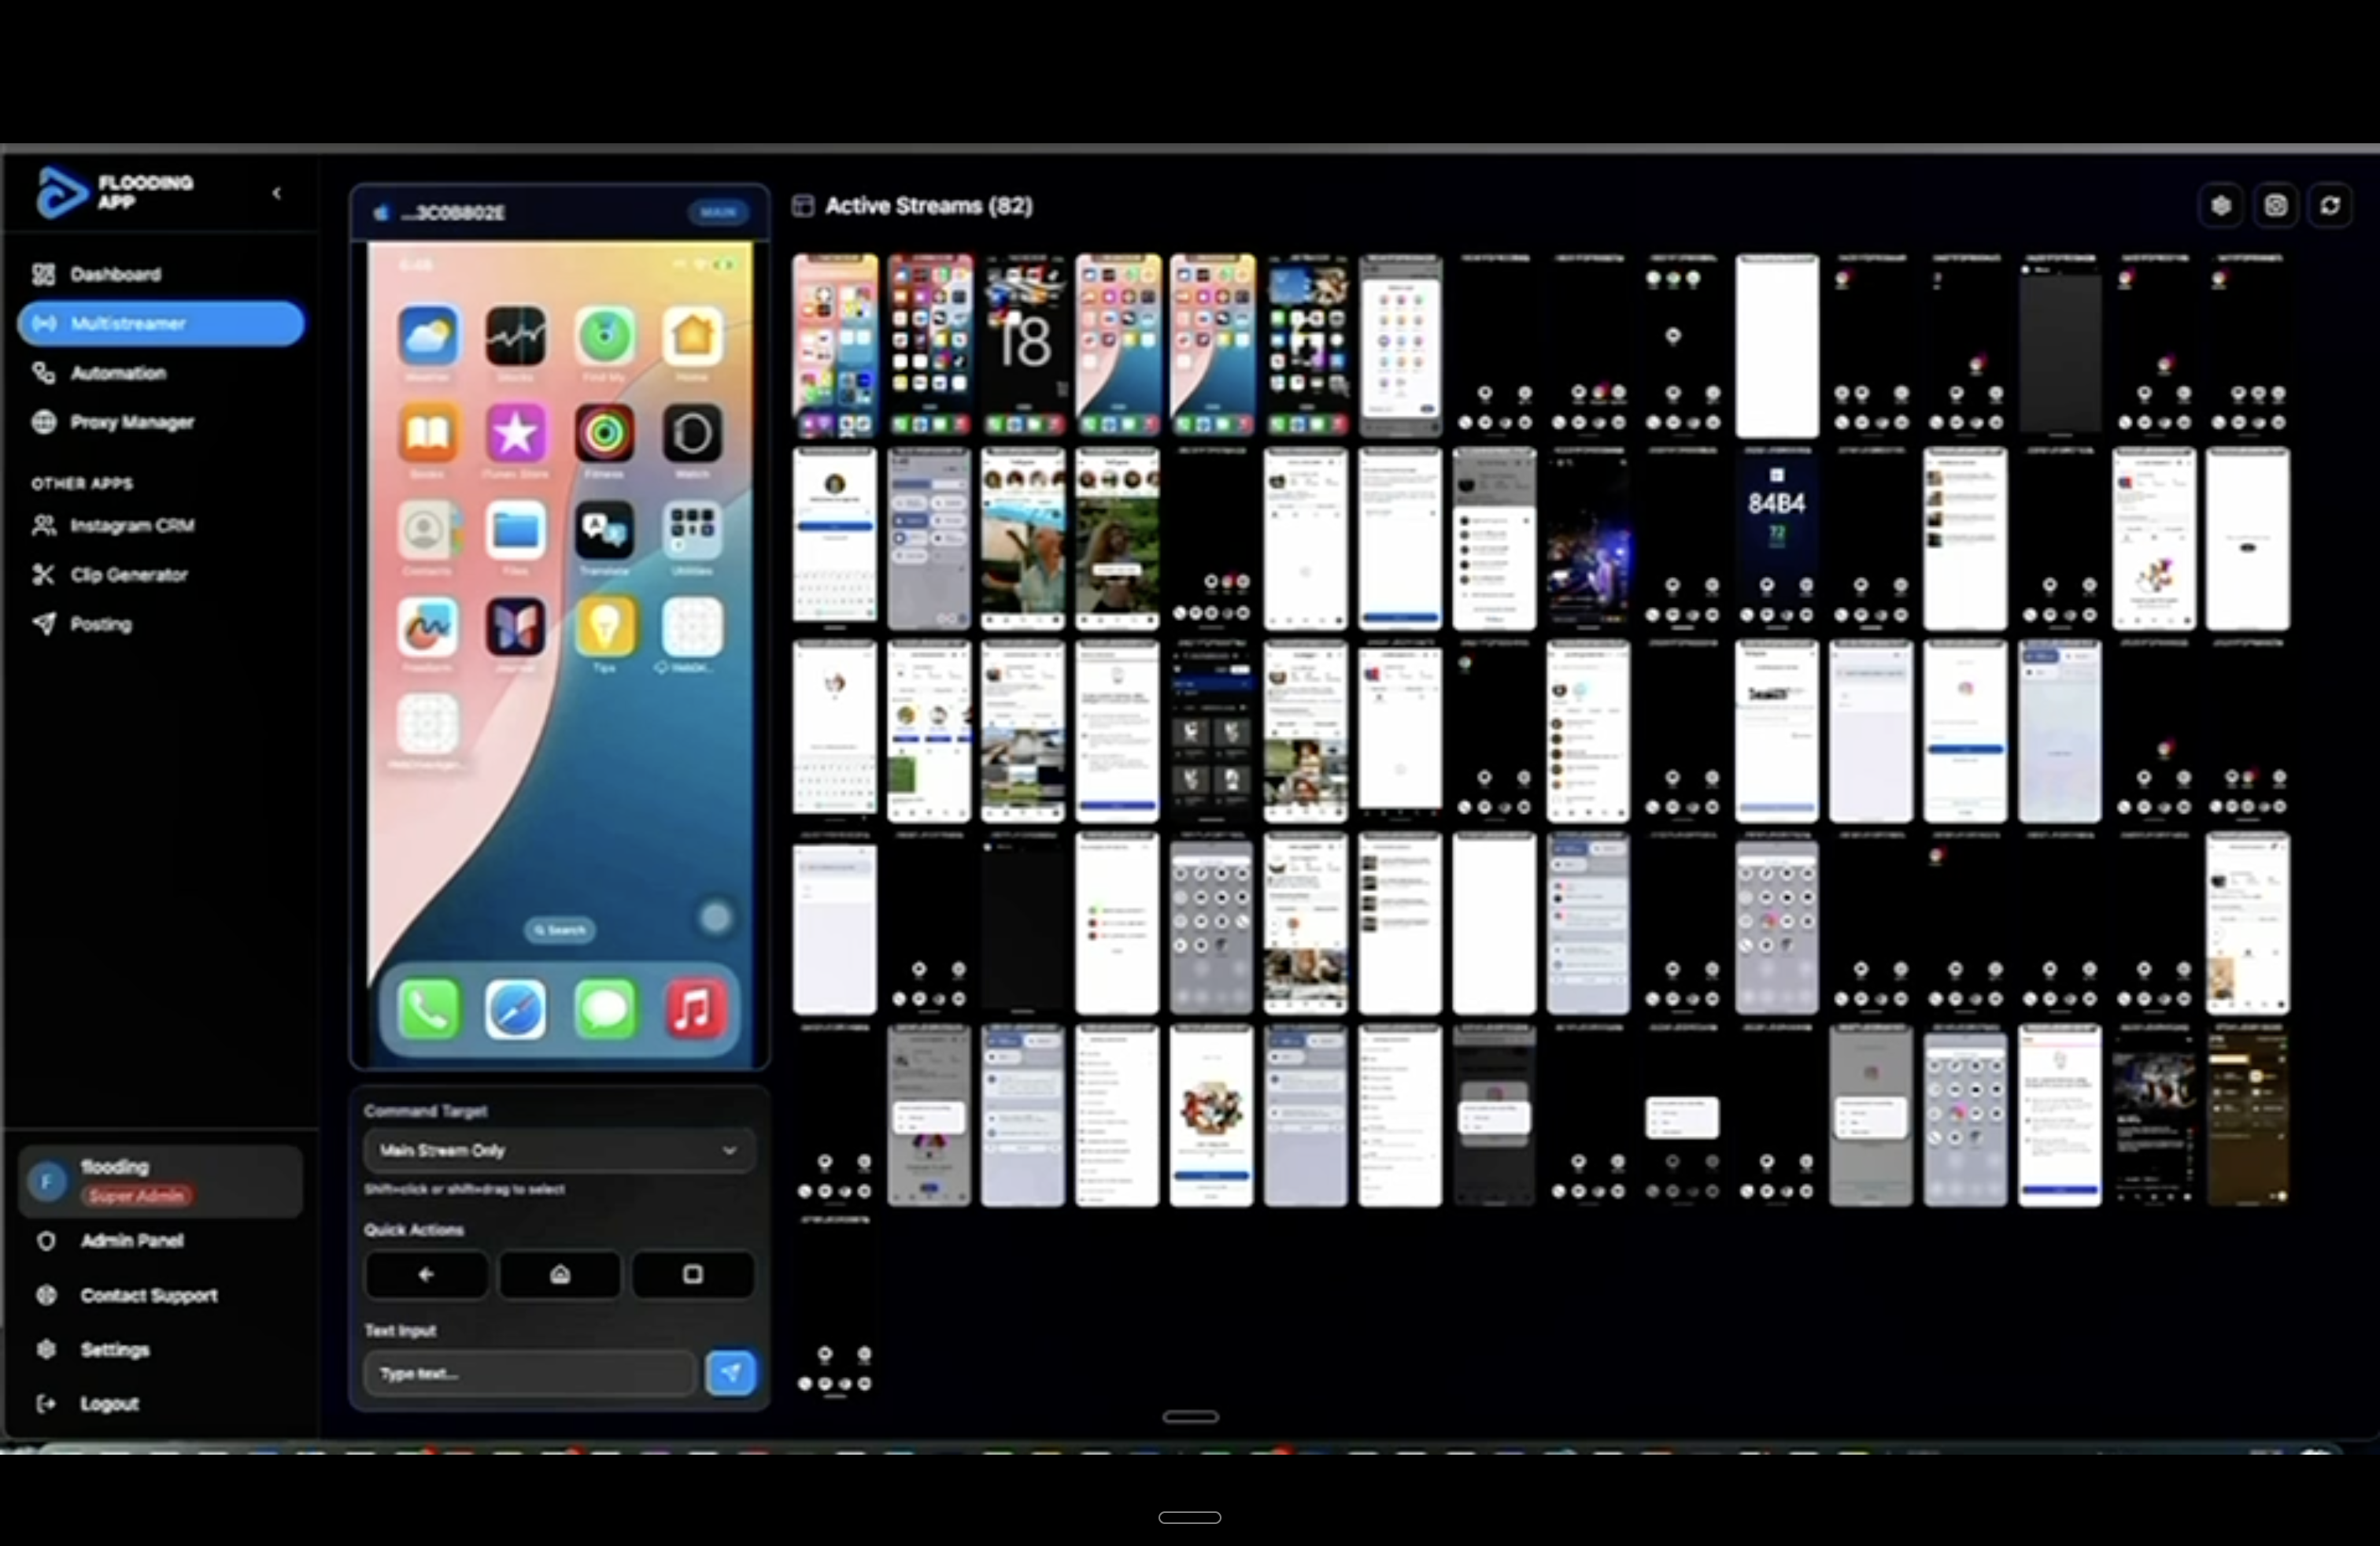
Task: Open the Utilities folder in main stream
Action: point(692,529)
